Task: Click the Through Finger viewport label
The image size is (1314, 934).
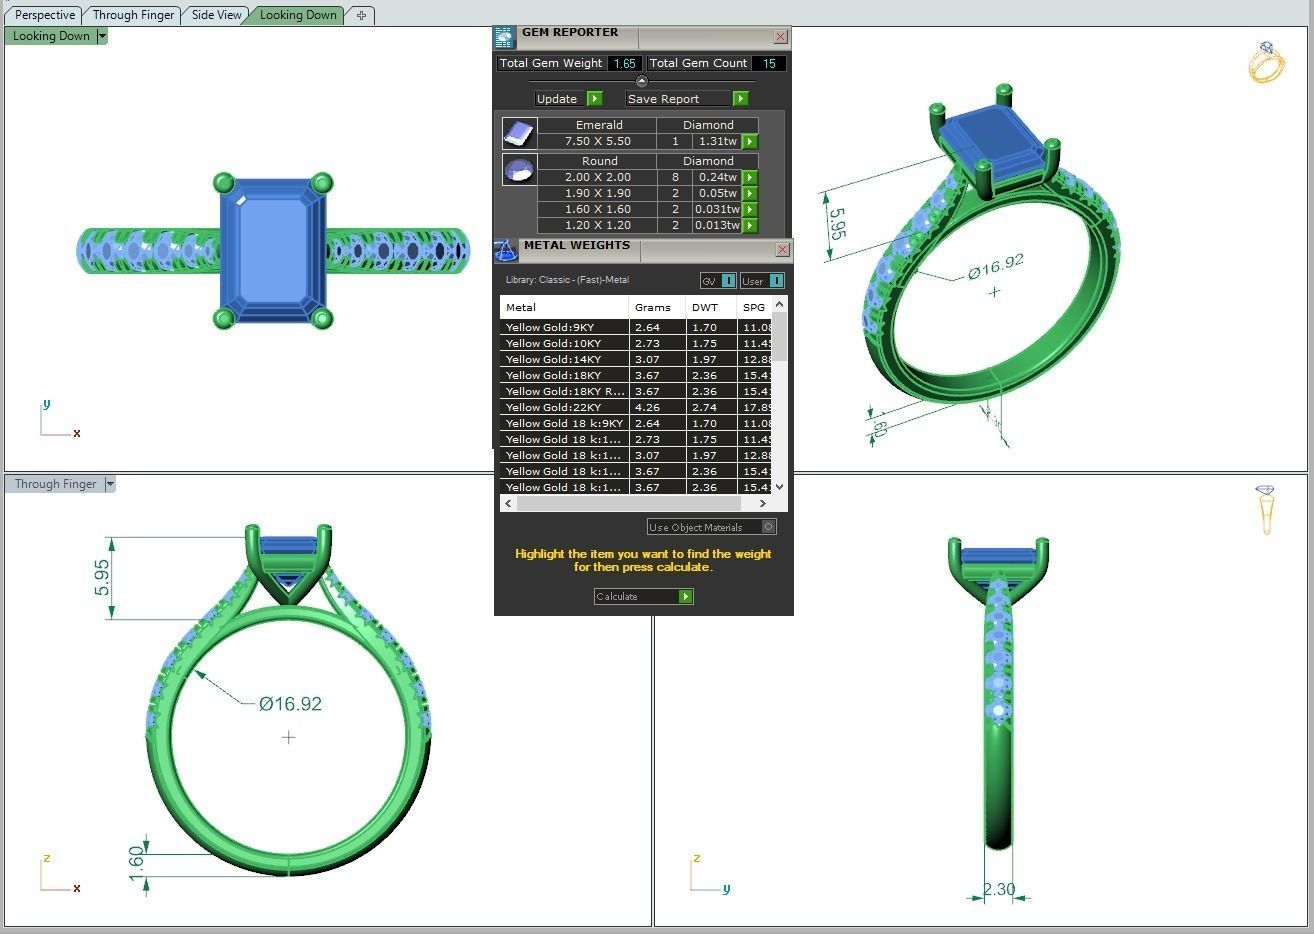Action: coord(55,484)
